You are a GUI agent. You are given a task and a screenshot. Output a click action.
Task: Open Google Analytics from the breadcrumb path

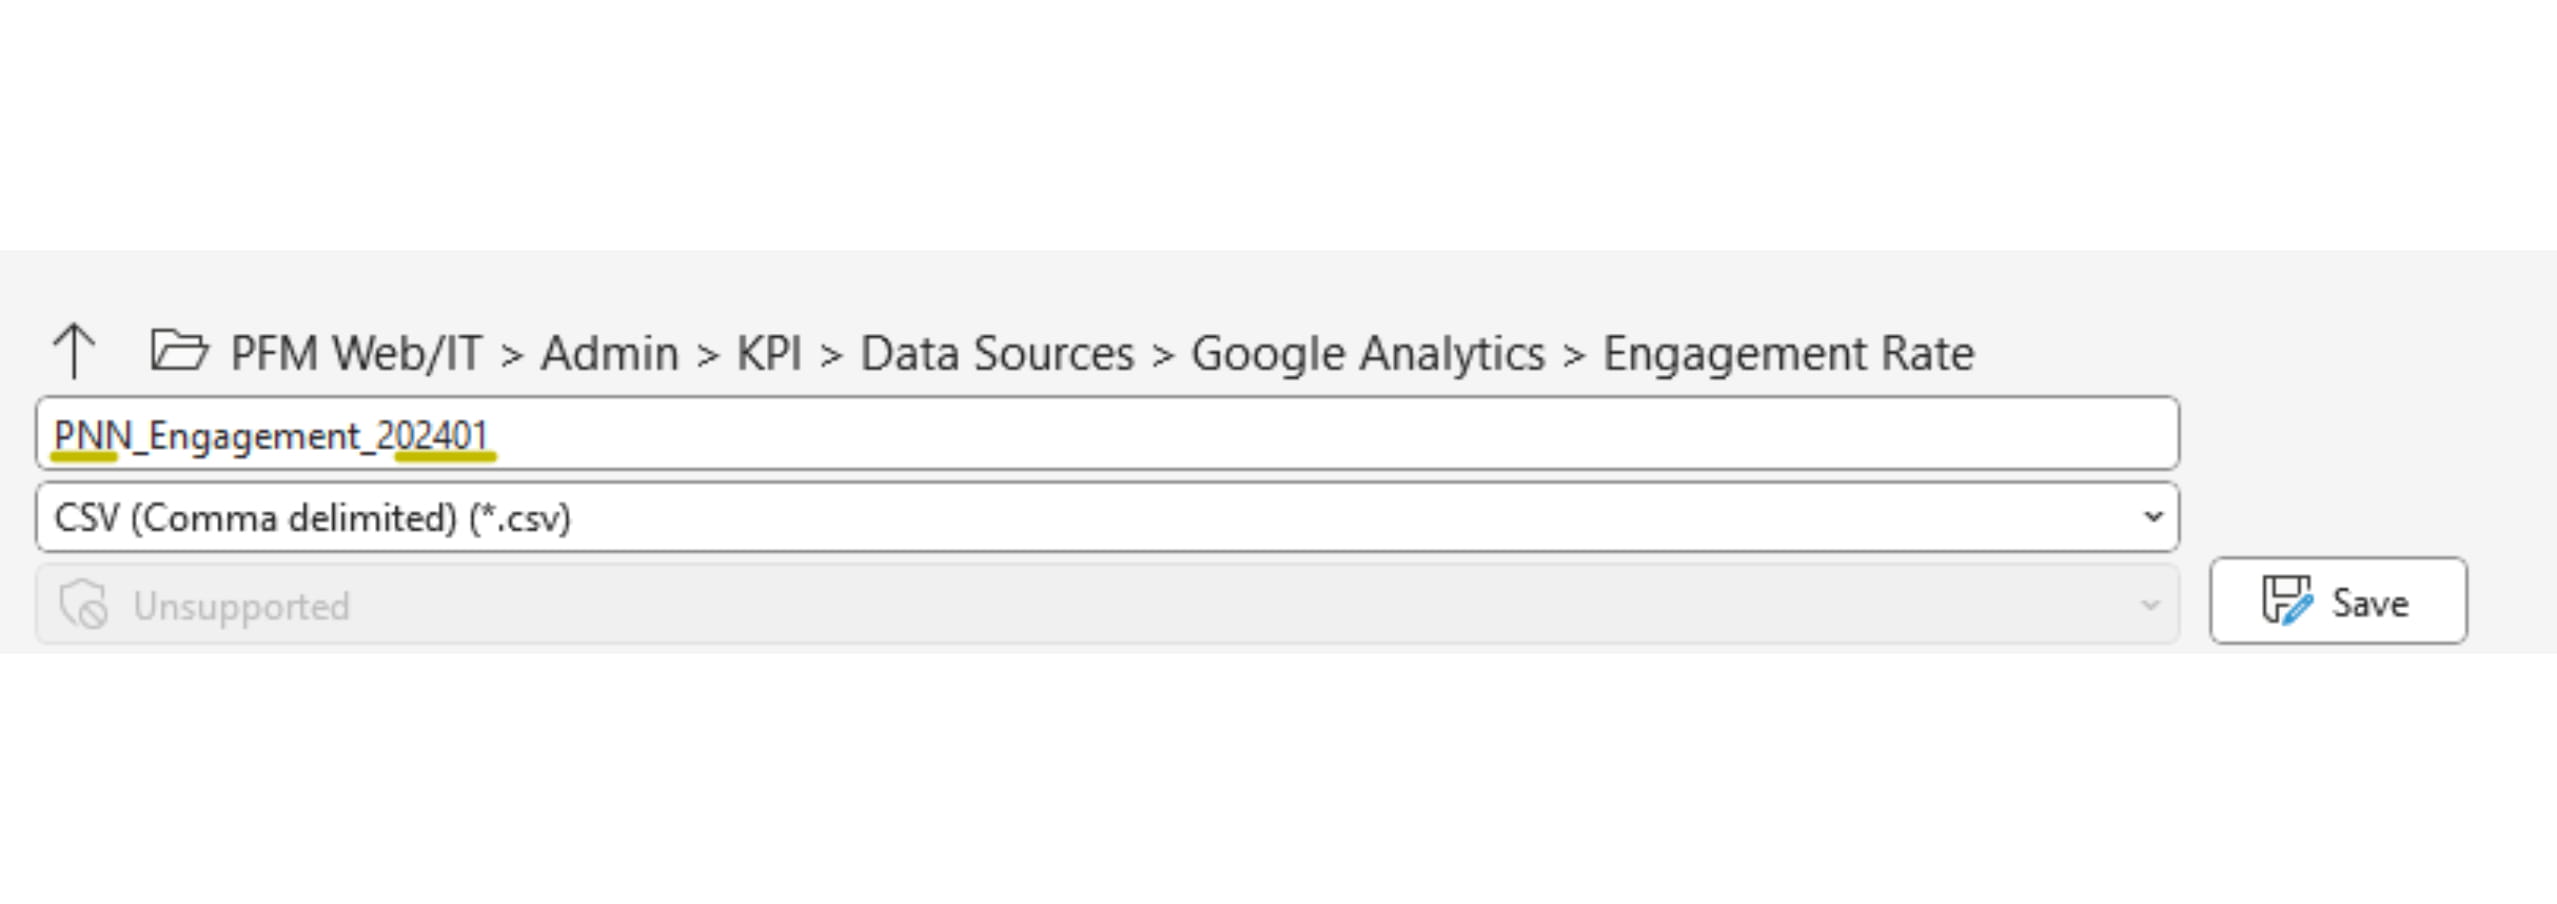1367,352
